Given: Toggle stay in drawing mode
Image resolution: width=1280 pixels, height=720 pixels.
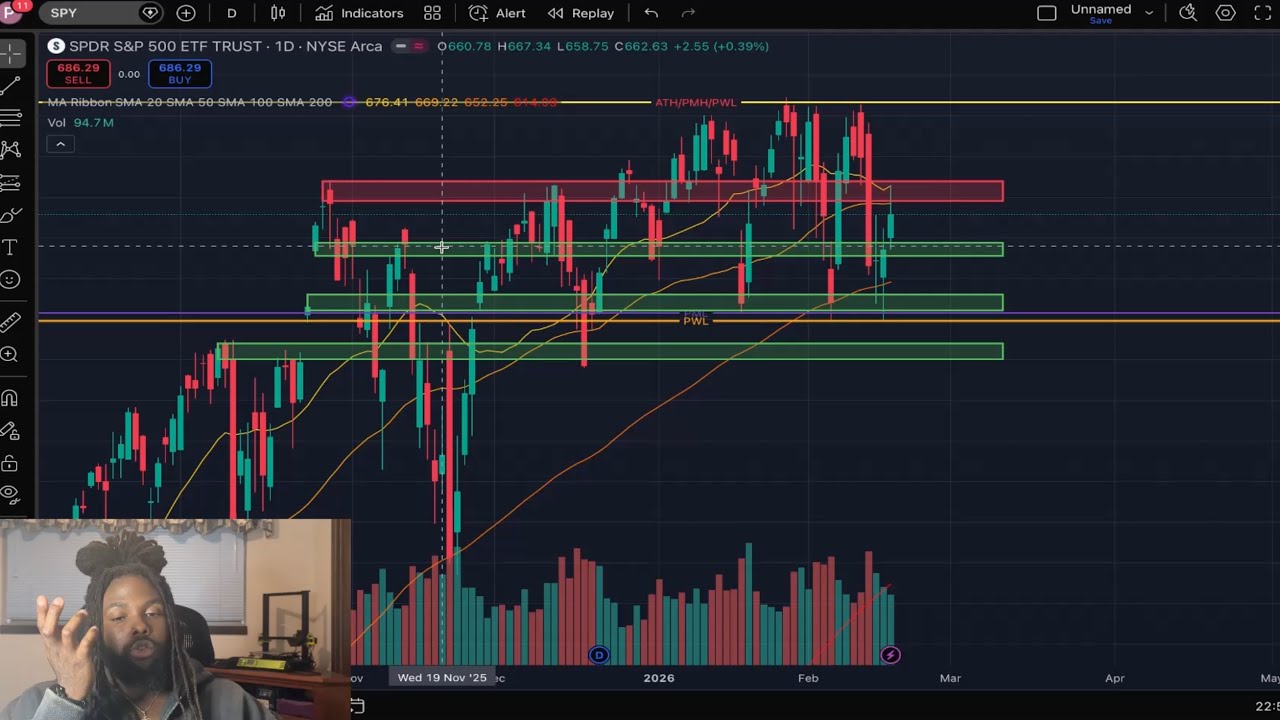Looking at the screenshot, I should (11, 431).
